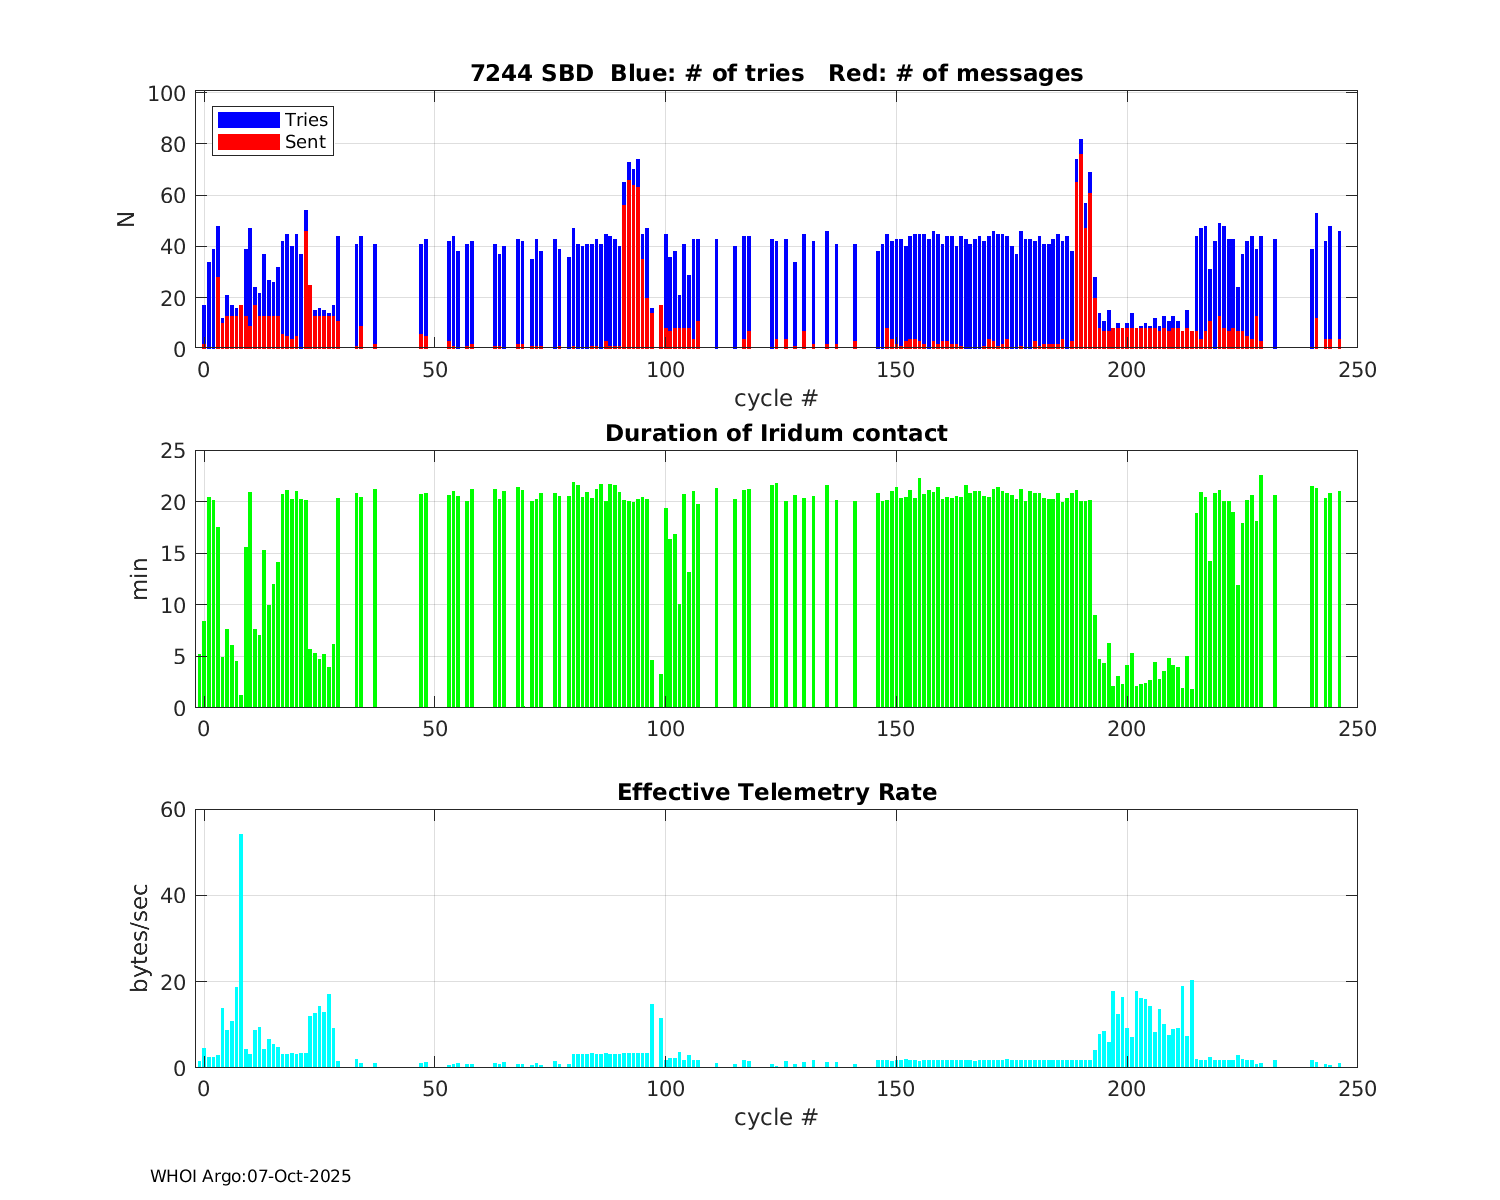
Task: Click the "60" y-axis tick of telemetry chart
Action: pos(173,810)
